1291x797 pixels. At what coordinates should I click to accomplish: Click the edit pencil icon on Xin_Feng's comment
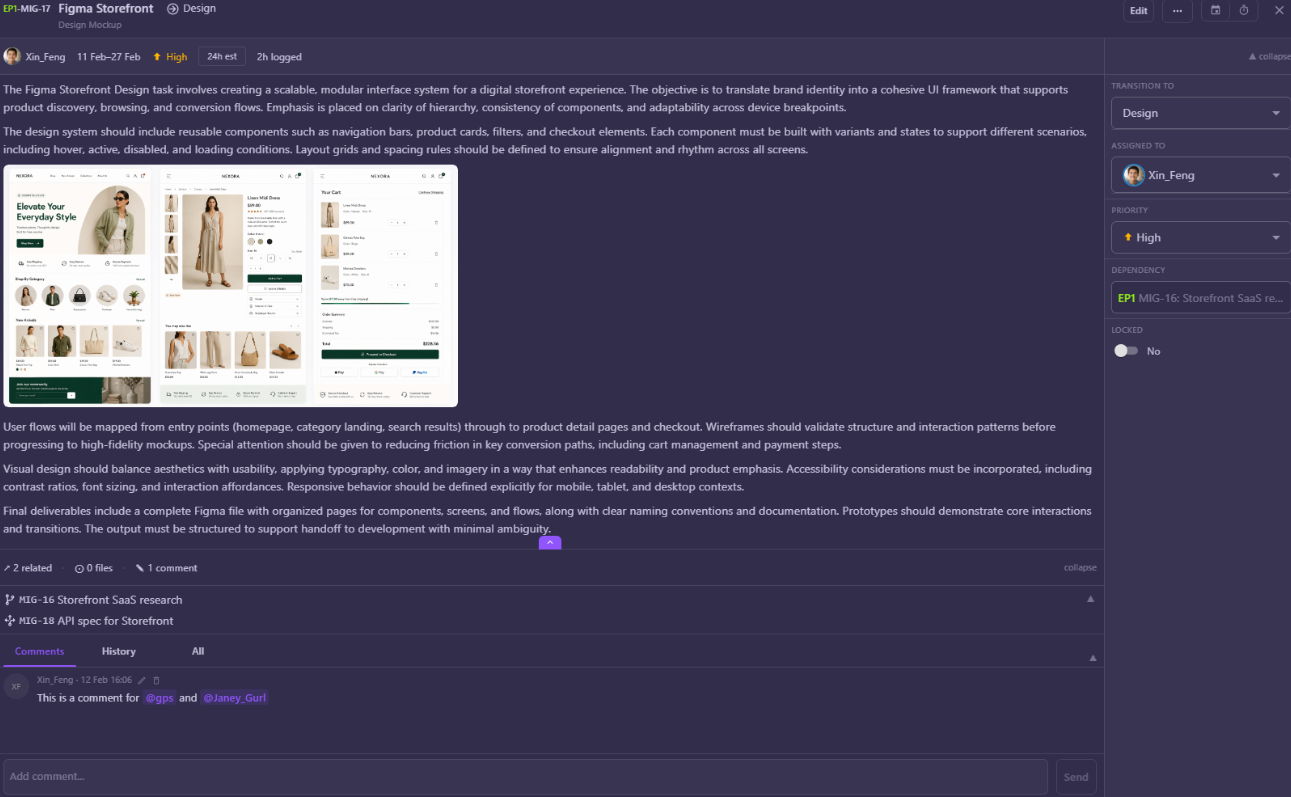click(x=142, y=679)
